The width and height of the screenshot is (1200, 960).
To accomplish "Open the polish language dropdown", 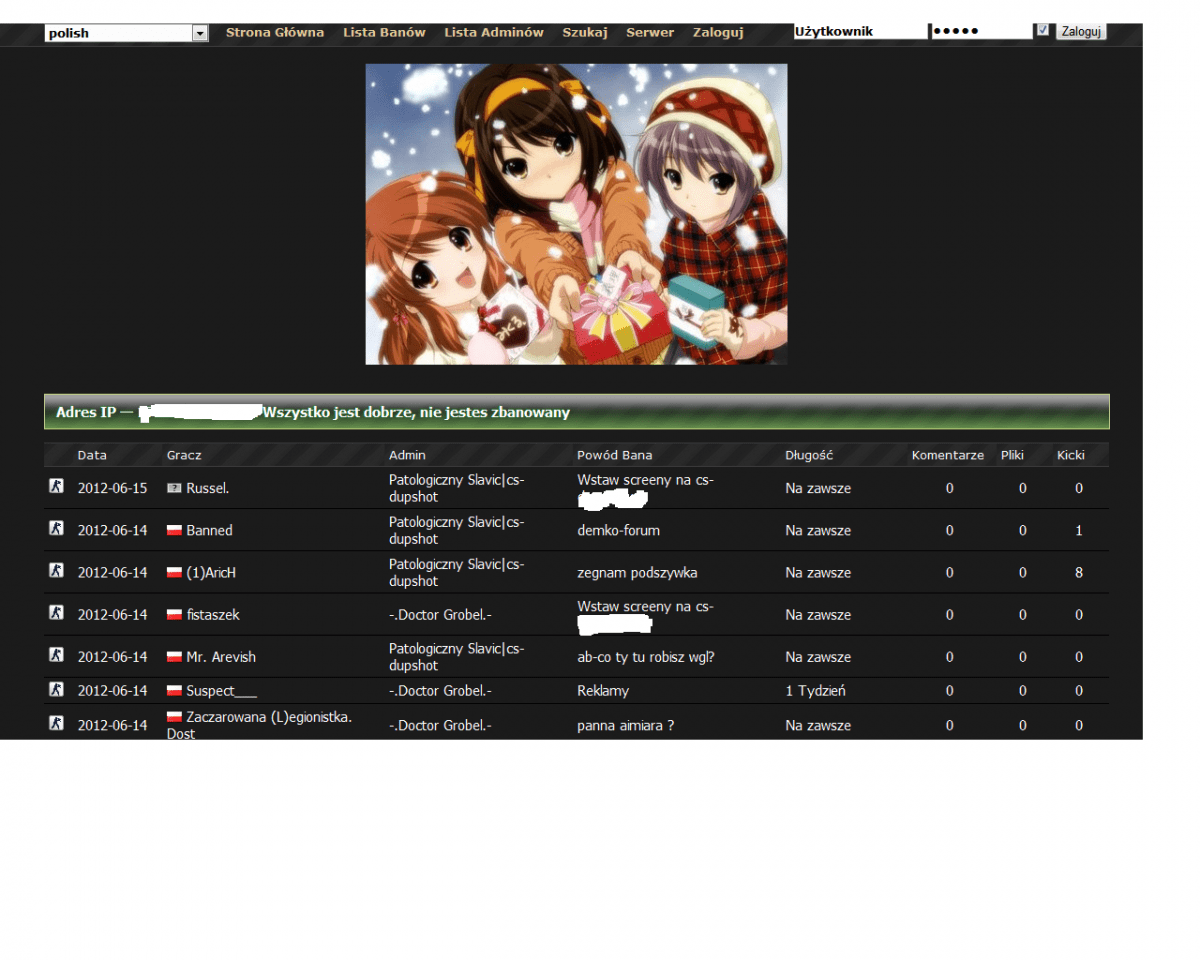I will [126, 33].
